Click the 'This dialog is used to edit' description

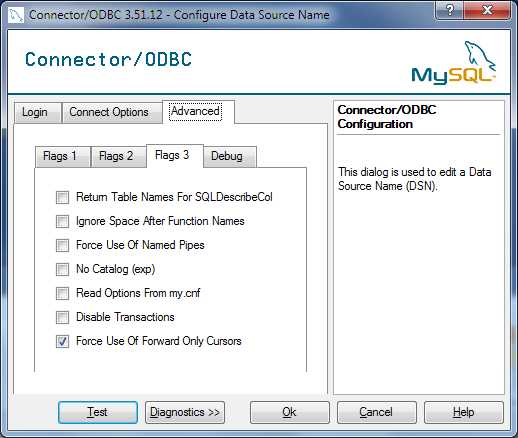tap(415, 179)
